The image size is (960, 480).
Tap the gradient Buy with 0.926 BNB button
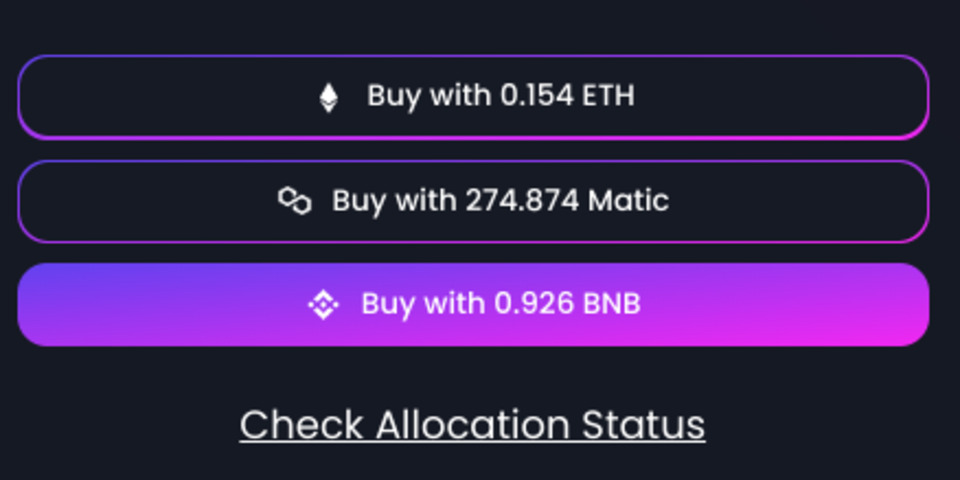pyautogui.click(x=473, y=304)
